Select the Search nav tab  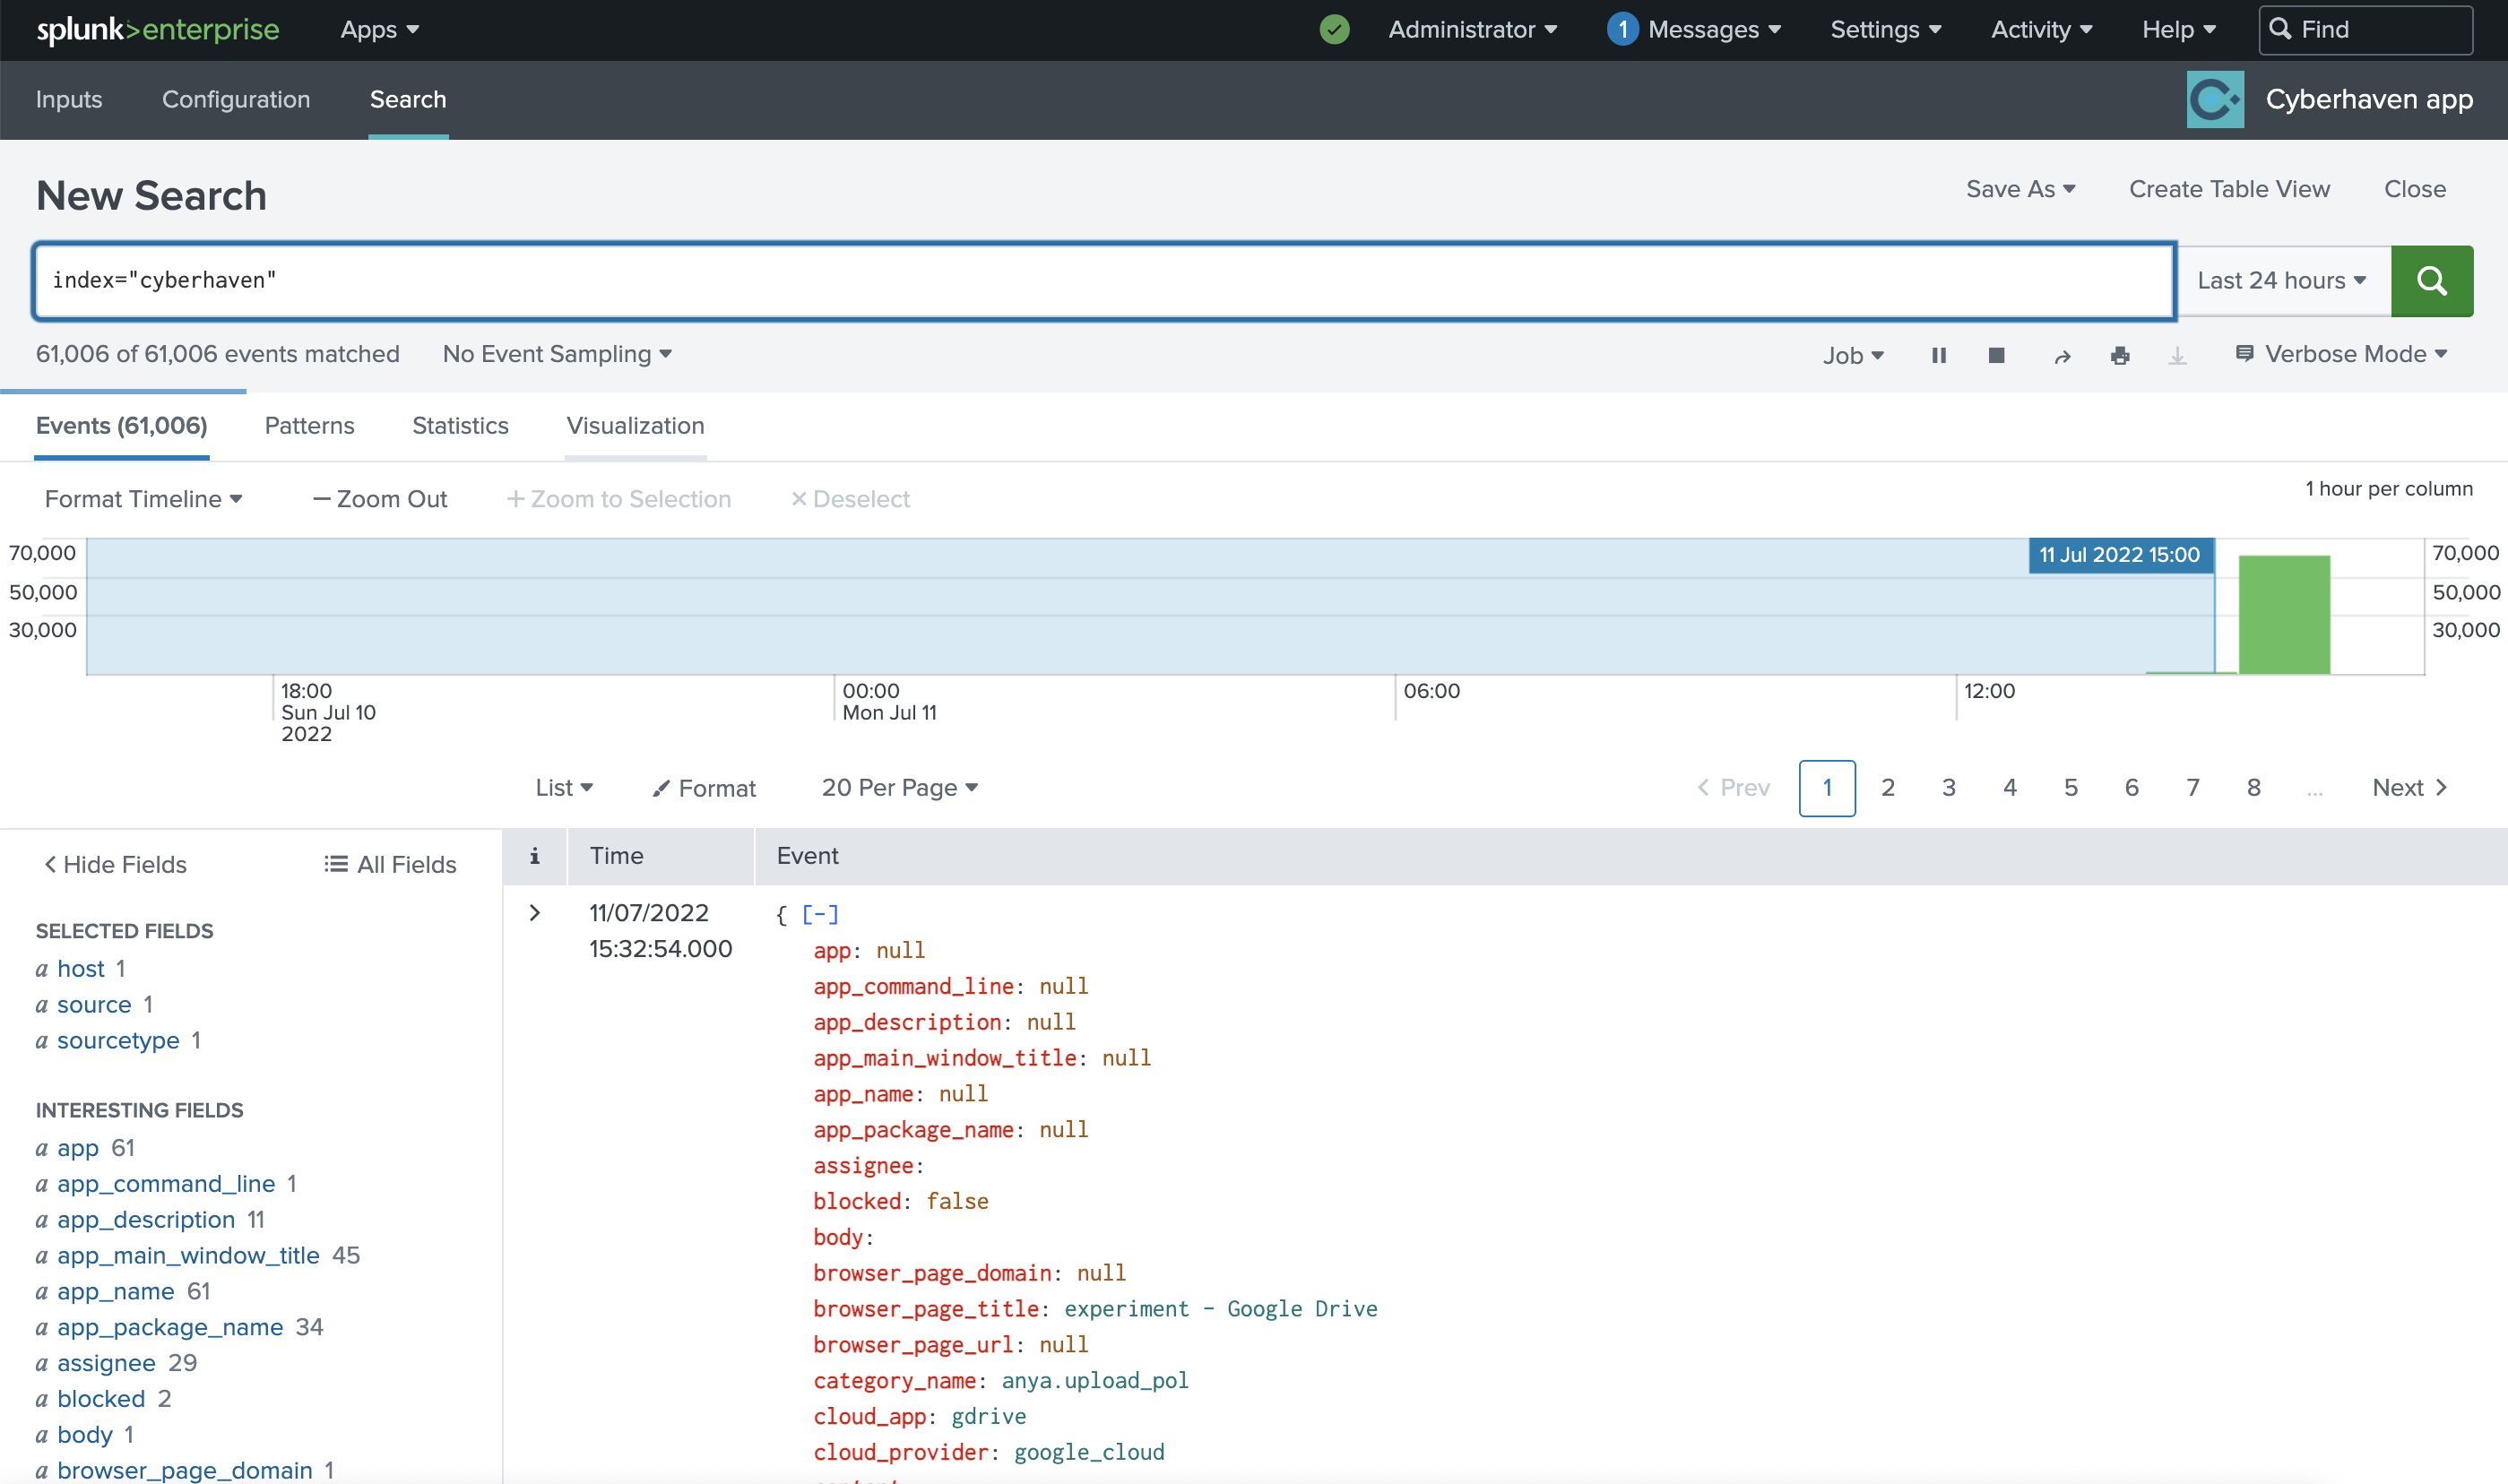408,99
